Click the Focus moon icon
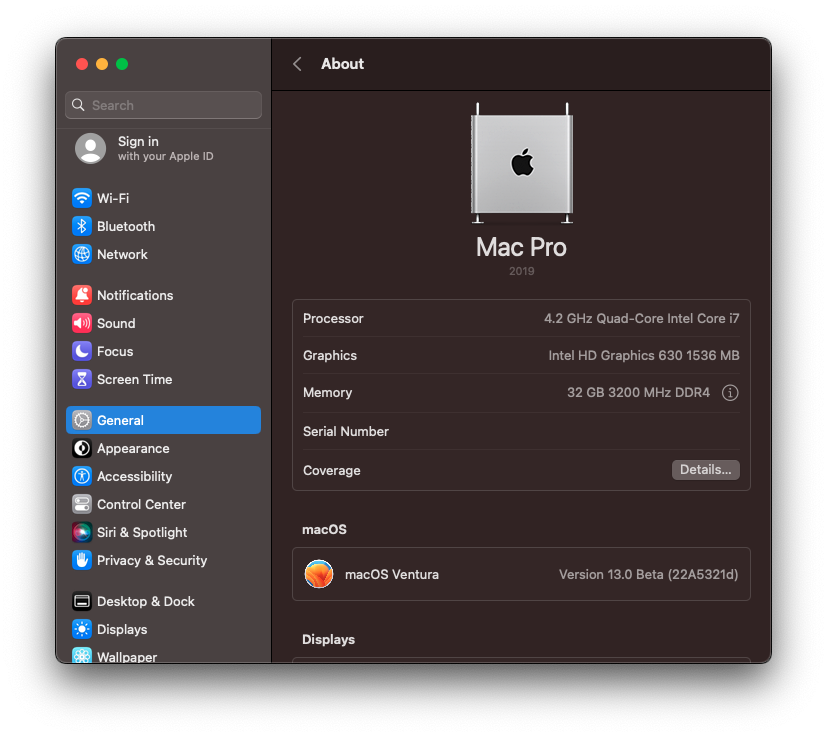 [82, 351]
